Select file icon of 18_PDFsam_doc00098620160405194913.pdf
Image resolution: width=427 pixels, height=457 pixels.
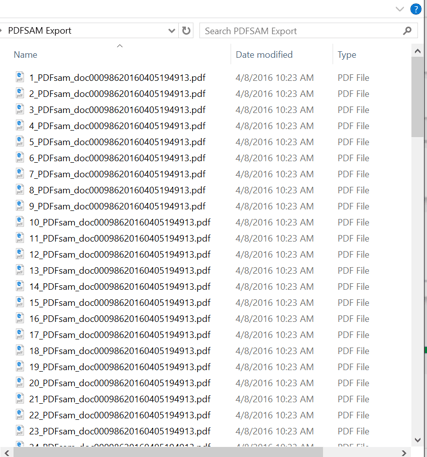[x=20, y=350]
